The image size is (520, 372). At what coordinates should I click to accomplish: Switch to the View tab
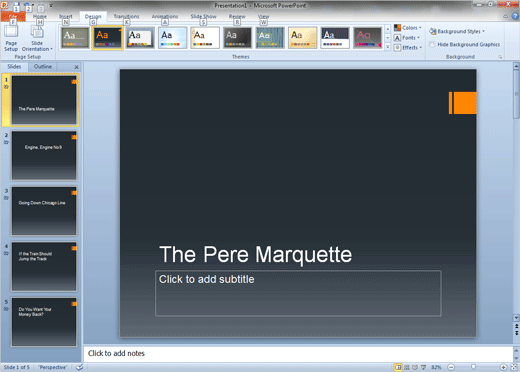tap(263, 16)
